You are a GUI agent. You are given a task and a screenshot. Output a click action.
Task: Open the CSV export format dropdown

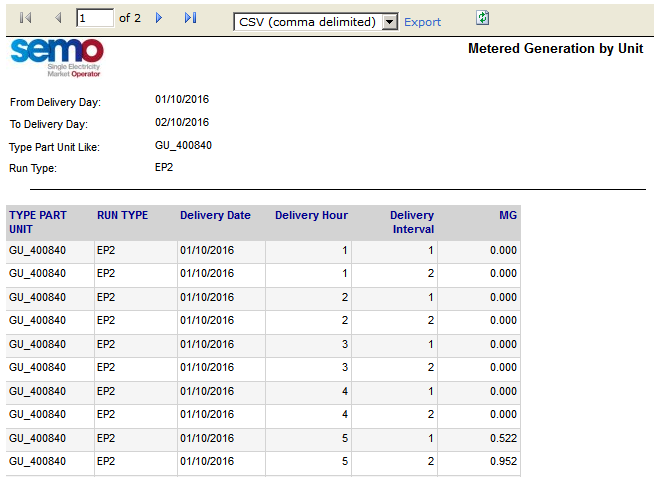390,22
